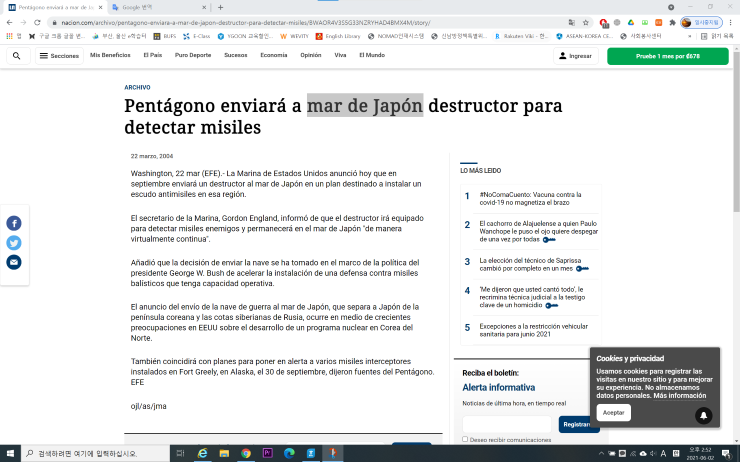This screenshot has width=740, height=462.
Task: Click the notification bell icon
Action: [x=704, y=415]
